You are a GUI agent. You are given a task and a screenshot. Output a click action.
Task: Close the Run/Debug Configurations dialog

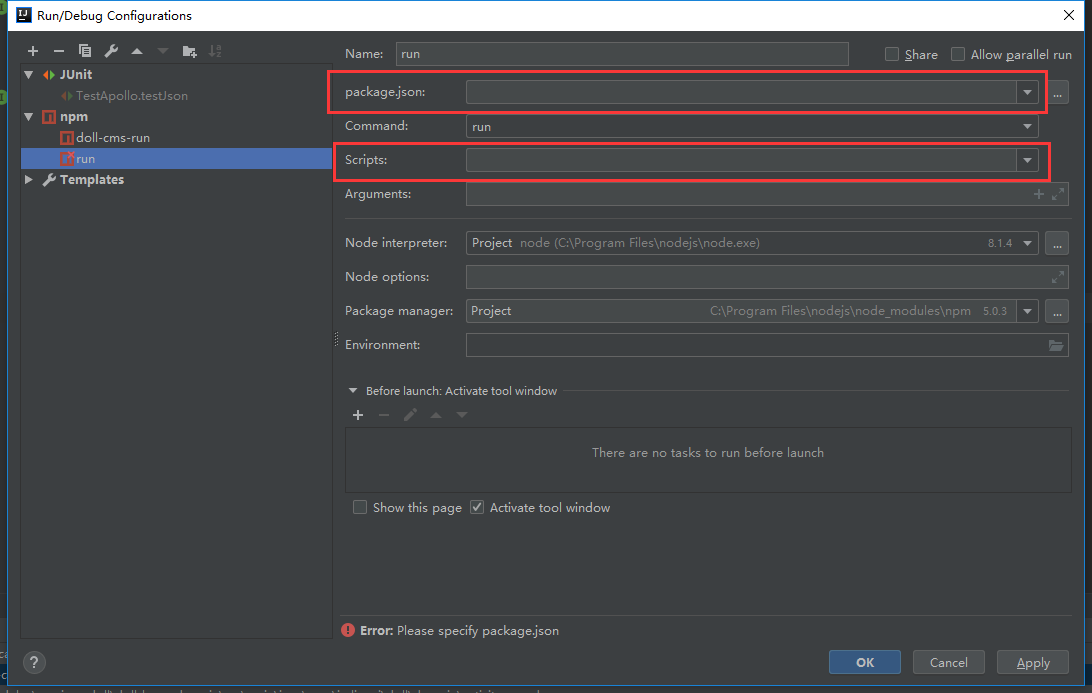click(1069, 15)
